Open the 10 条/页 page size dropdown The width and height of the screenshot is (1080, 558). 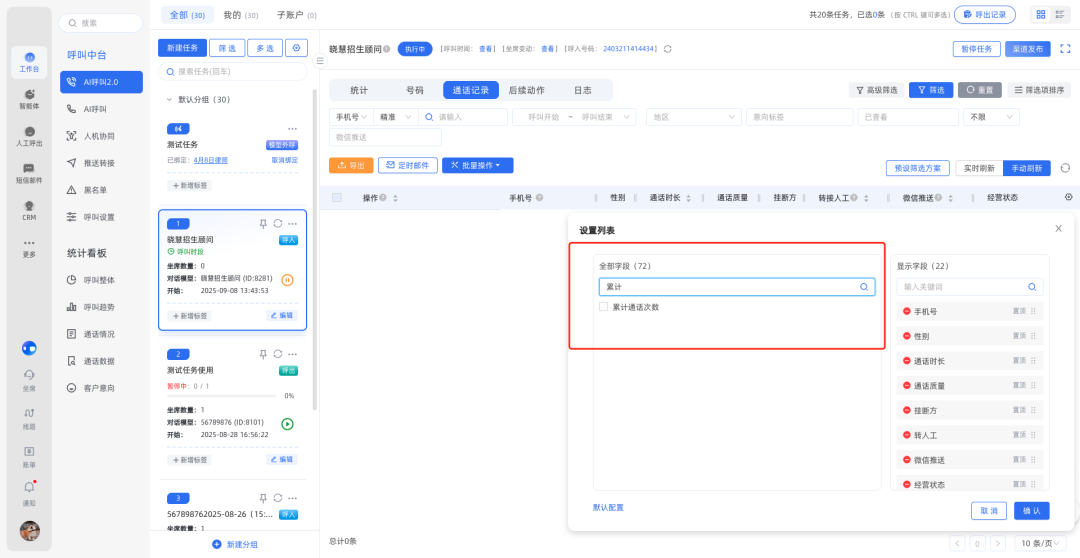tap(1041, 543)
